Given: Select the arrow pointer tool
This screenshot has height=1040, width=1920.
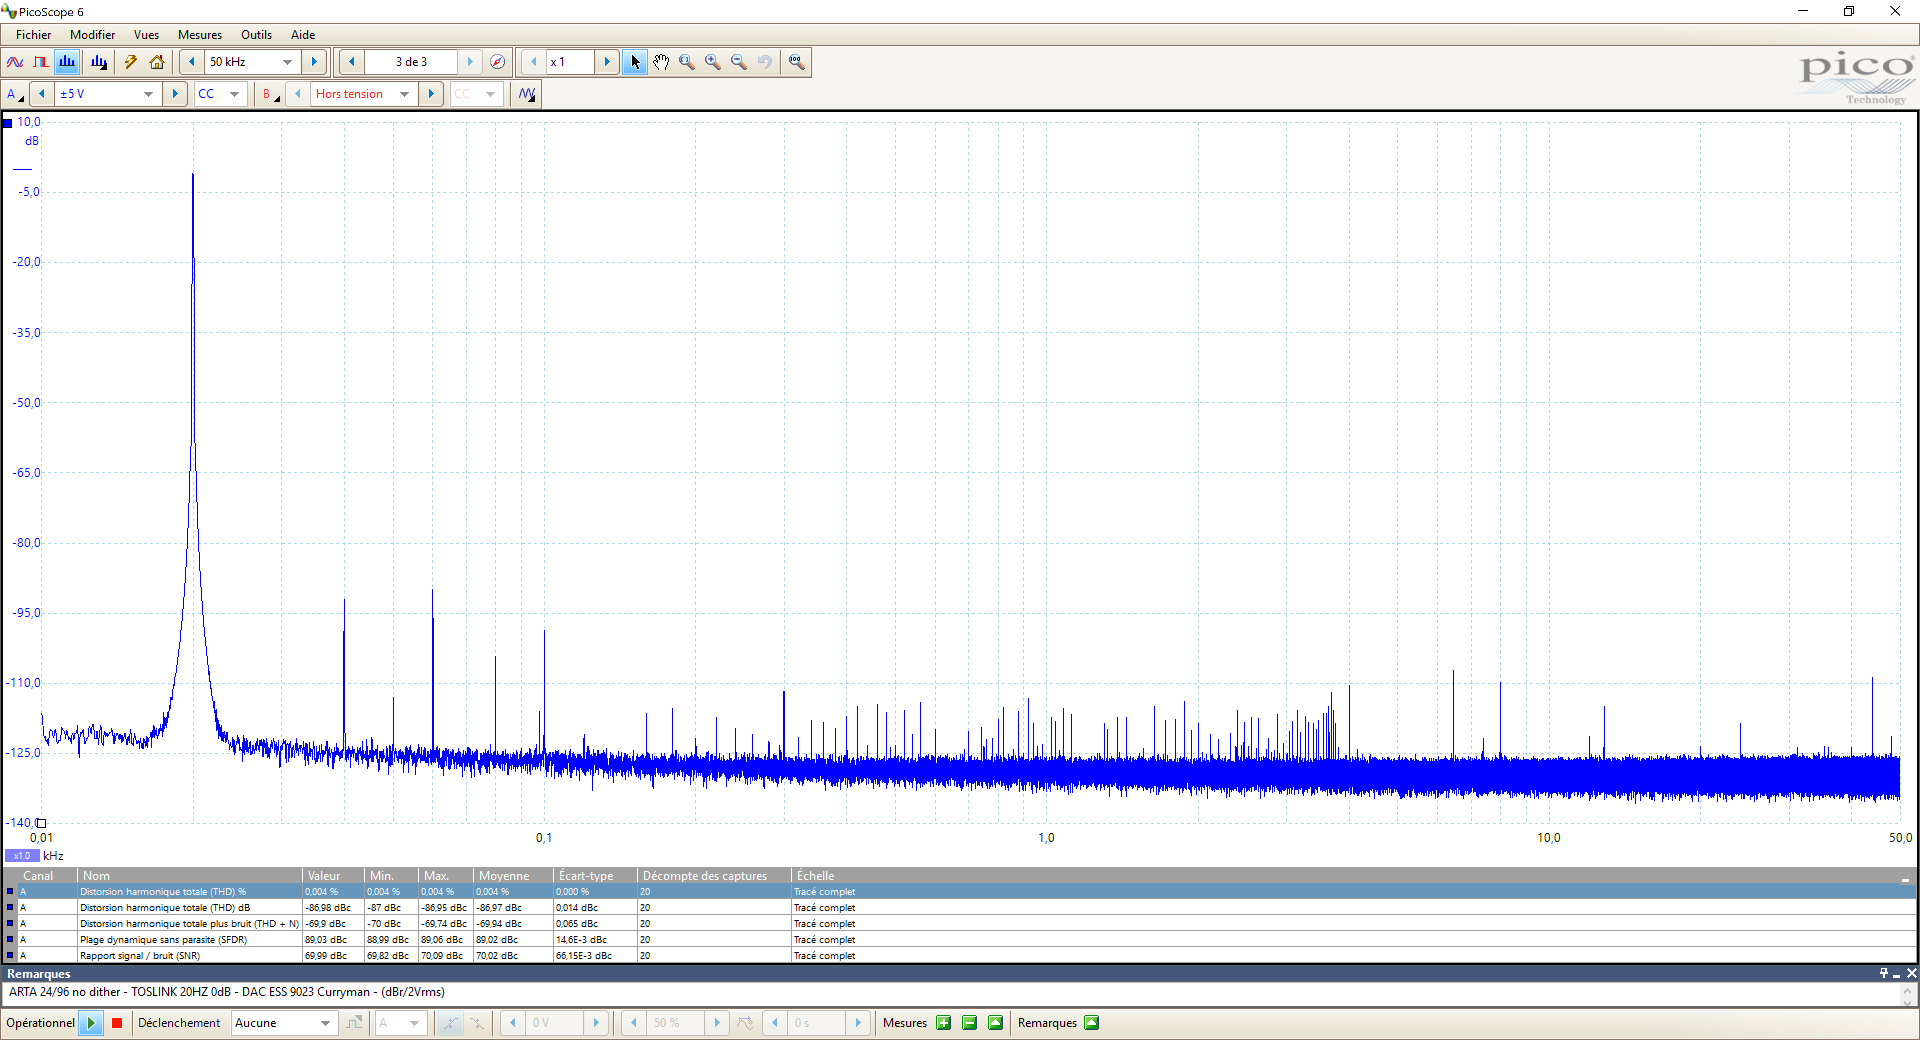Looking at the screenshot, I should (x=635, y=62).
